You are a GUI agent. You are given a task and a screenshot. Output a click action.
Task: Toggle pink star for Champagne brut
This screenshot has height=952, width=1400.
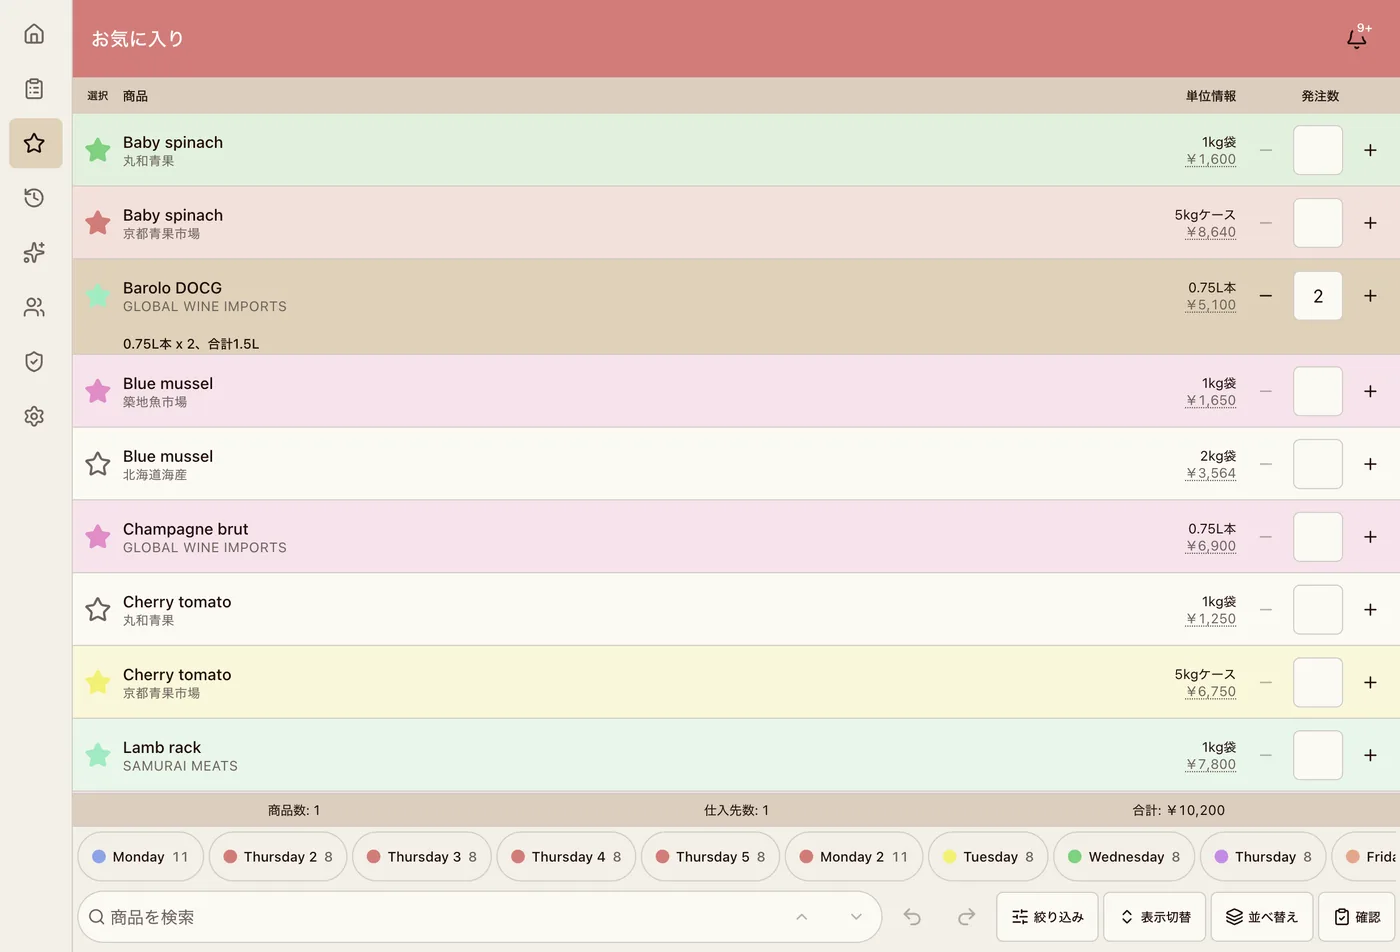pos(98,537)
